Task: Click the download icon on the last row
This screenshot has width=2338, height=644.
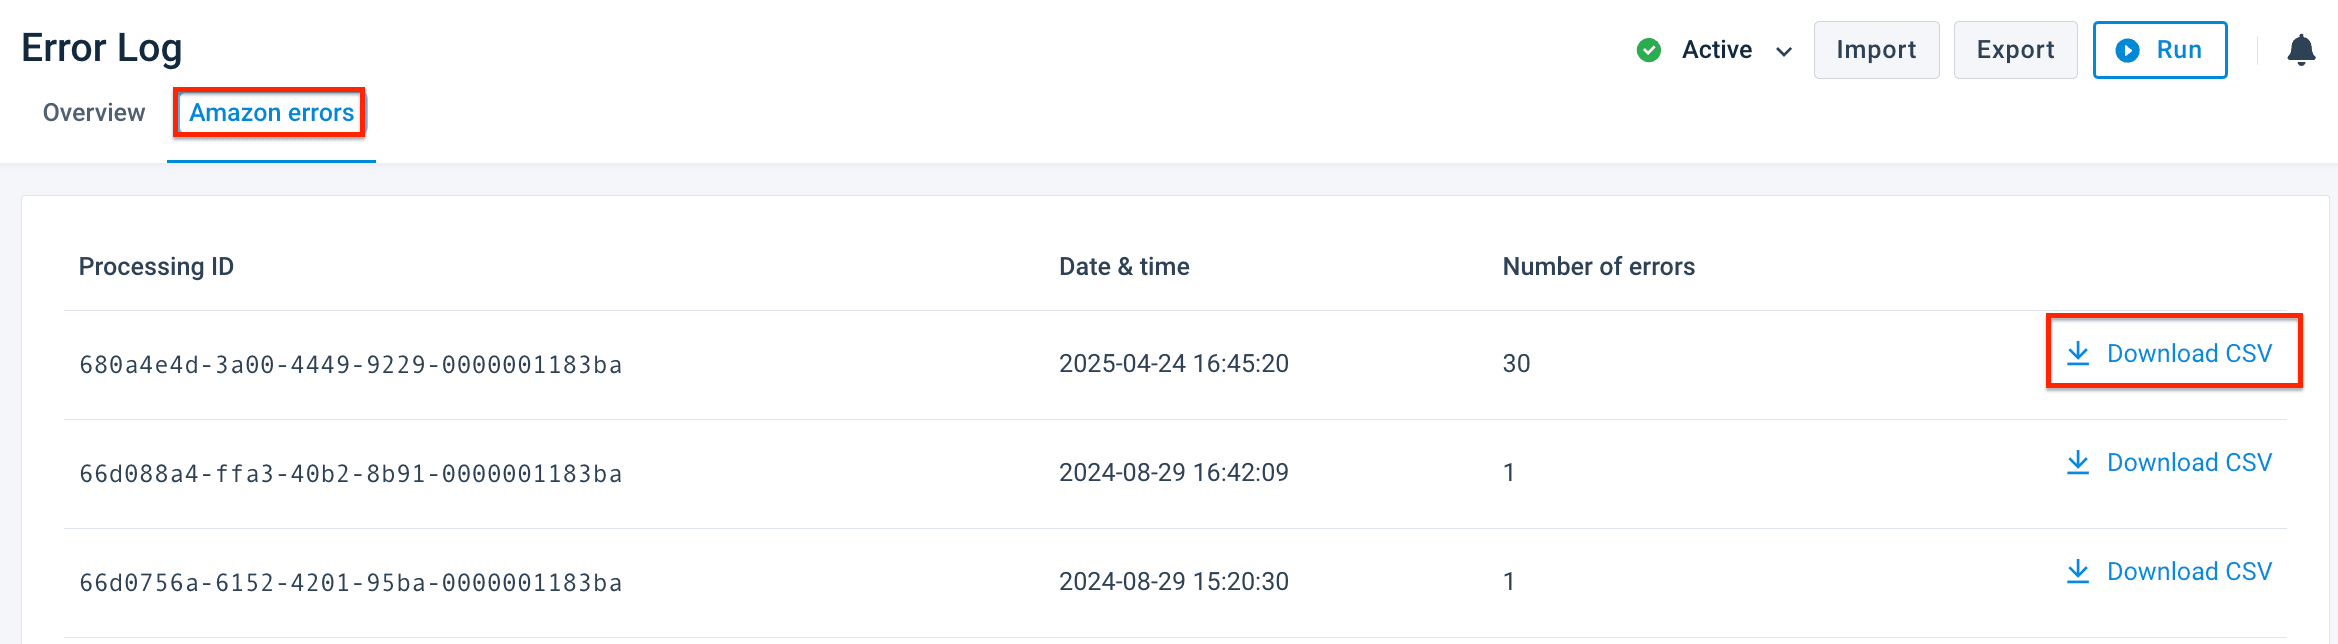Action: (x=2079, y=571)
